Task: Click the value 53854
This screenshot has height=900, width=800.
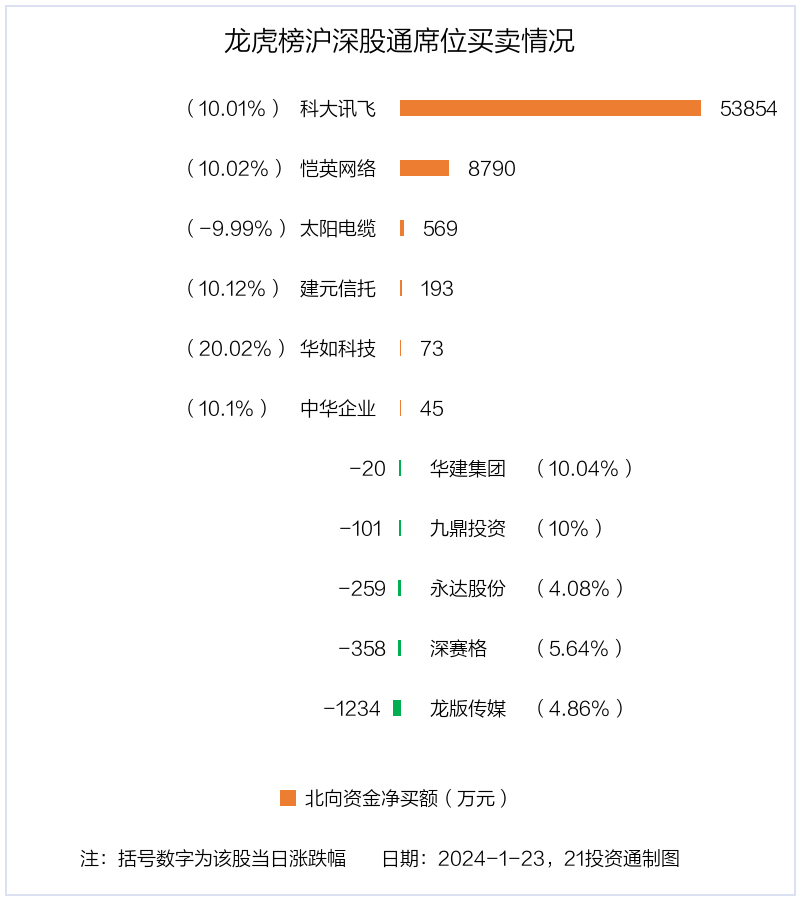Action: click(748, 108)
